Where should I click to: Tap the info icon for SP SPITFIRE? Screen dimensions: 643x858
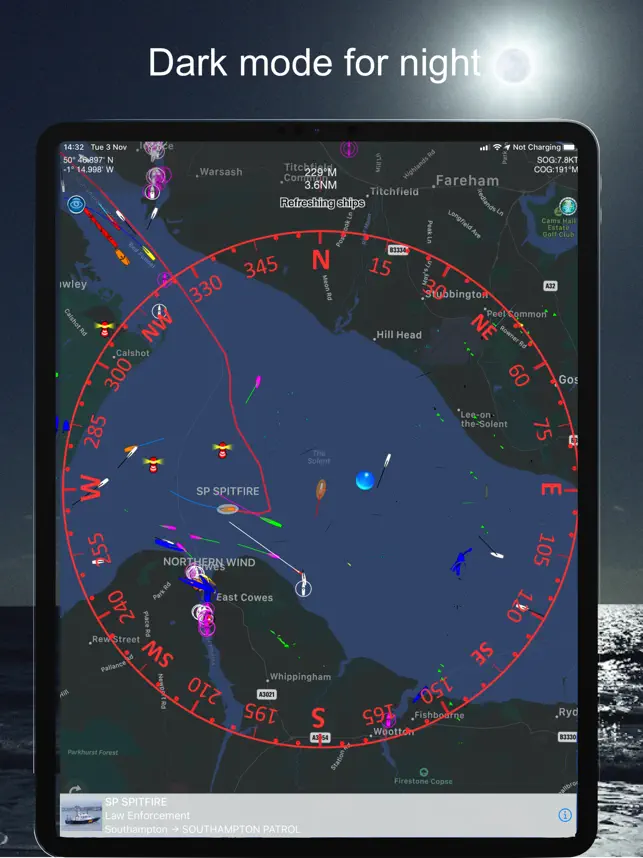click(565, 815)
